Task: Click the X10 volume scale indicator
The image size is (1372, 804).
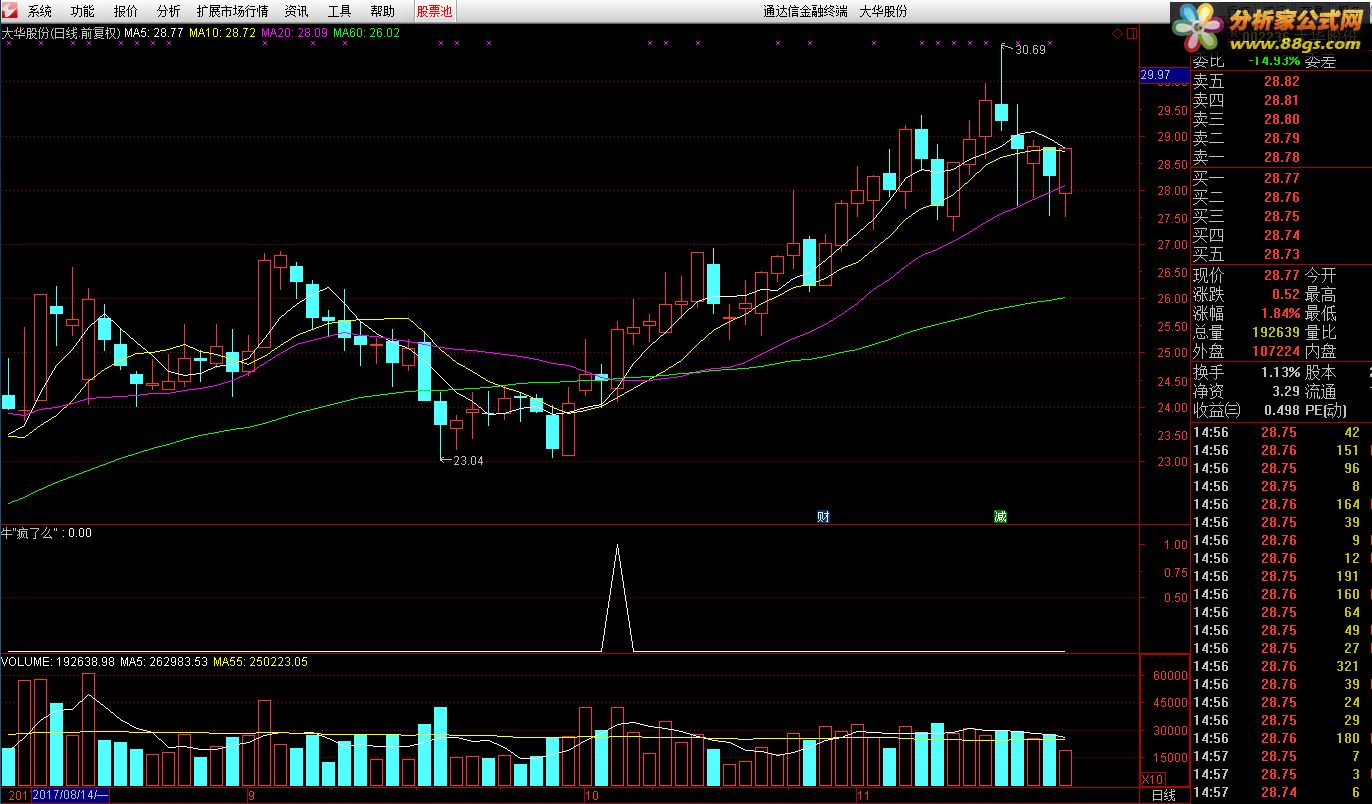Action: (1152, 778)
